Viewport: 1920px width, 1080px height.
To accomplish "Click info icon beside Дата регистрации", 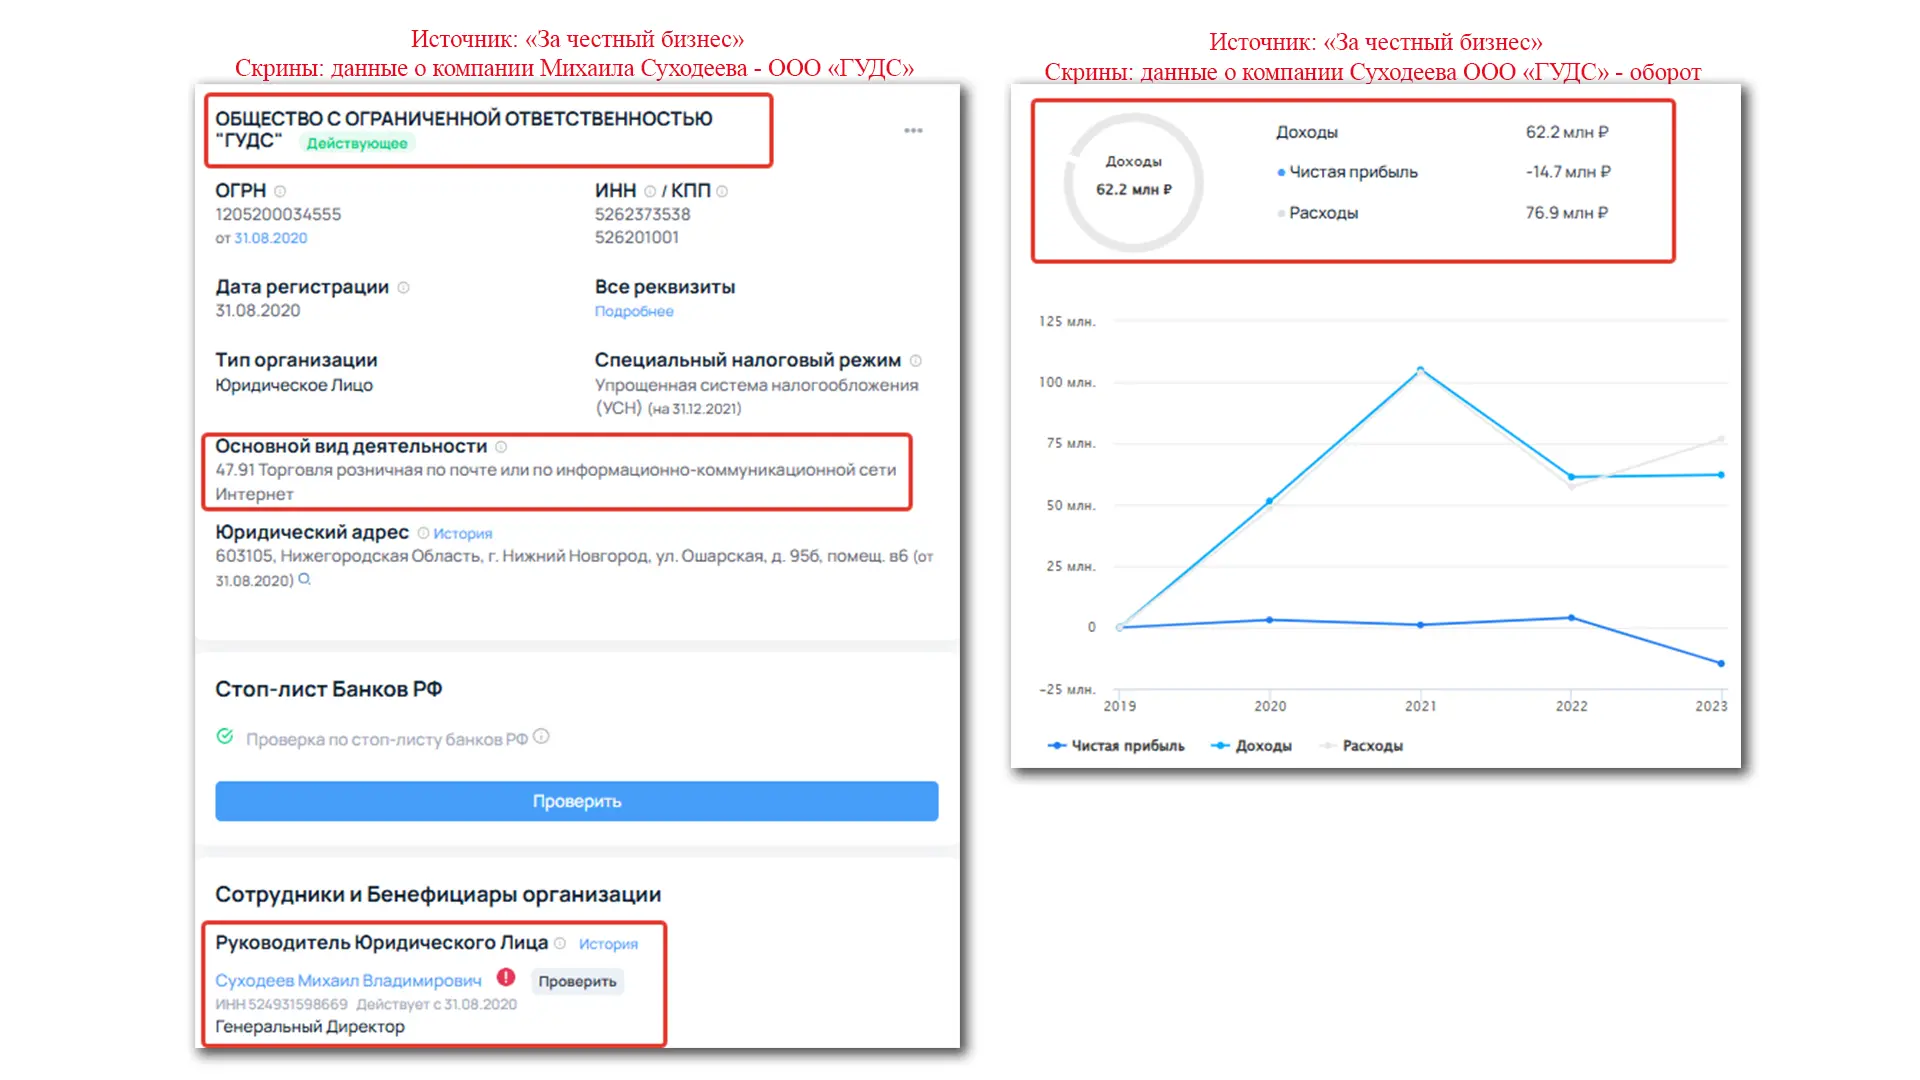I will coord(404,288).
